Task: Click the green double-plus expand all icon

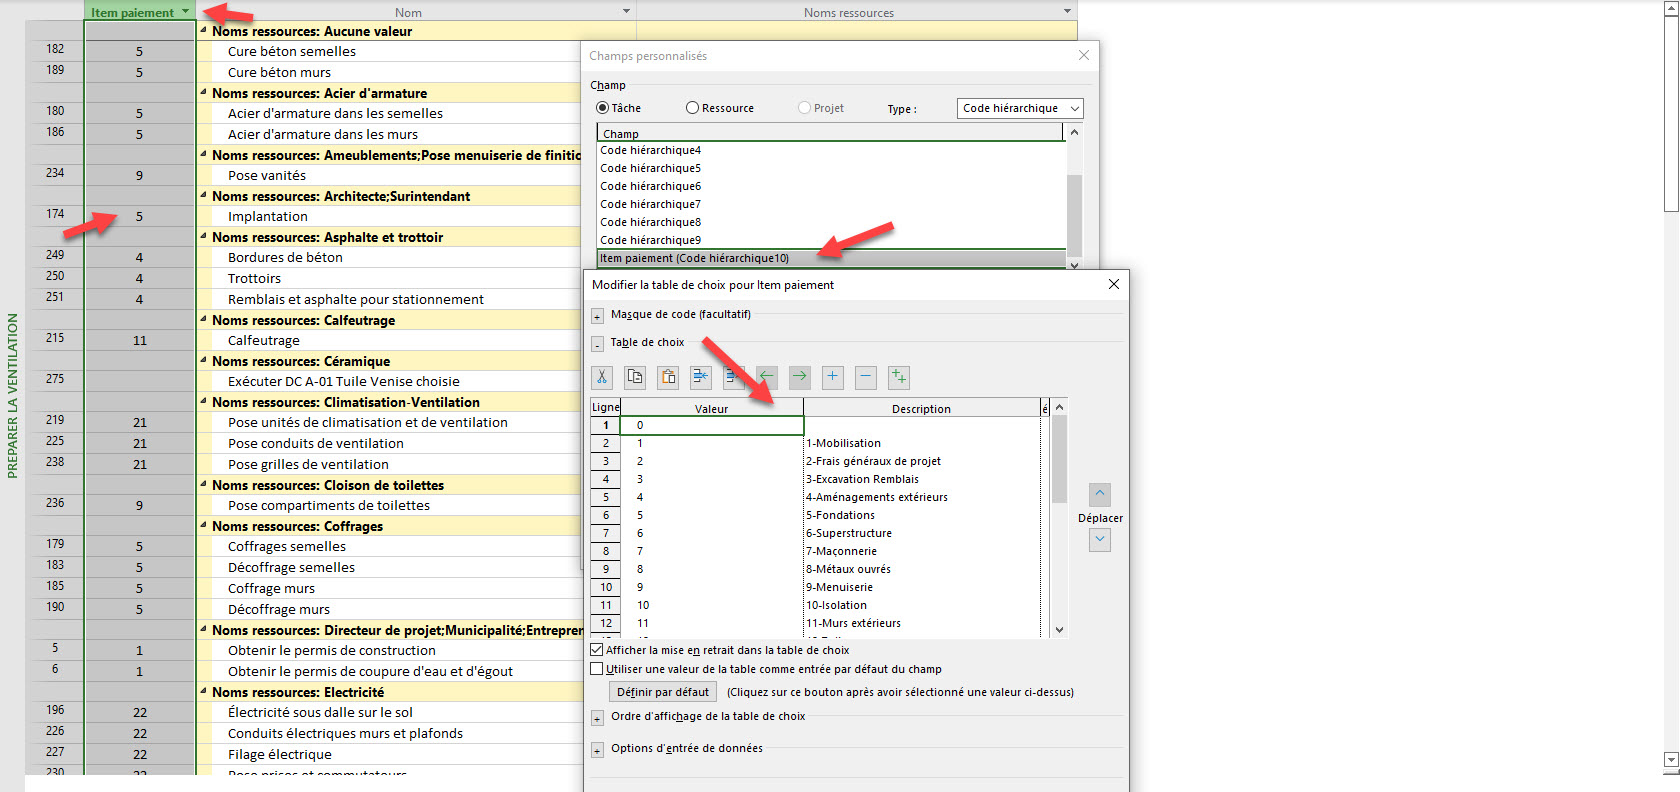Action: [898, 377]
